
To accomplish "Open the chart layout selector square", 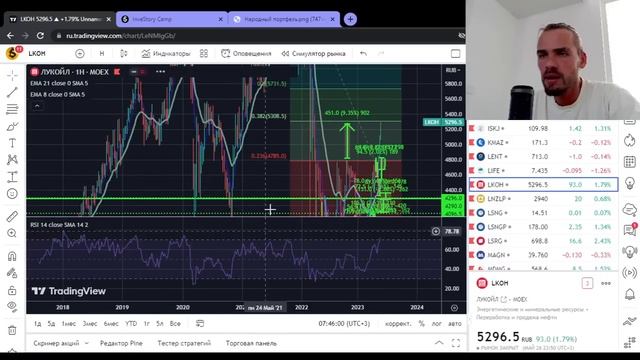I will coord(456,53).
